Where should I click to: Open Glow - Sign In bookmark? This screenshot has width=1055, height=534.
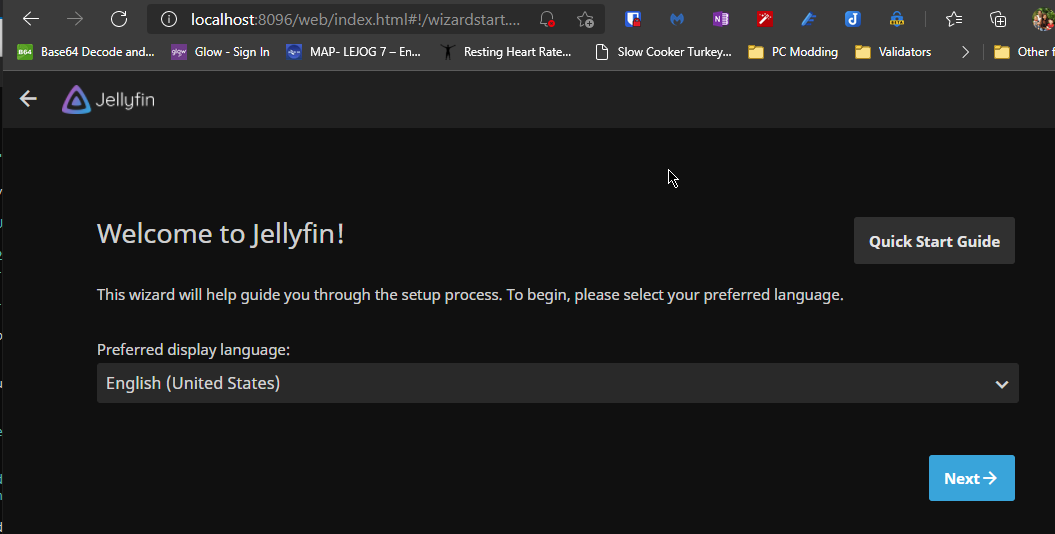tap(221, 52)
